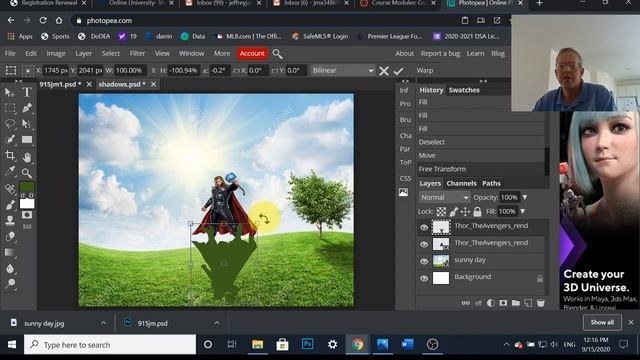Open the image panel icon in sidebar

tap(403, 192)
